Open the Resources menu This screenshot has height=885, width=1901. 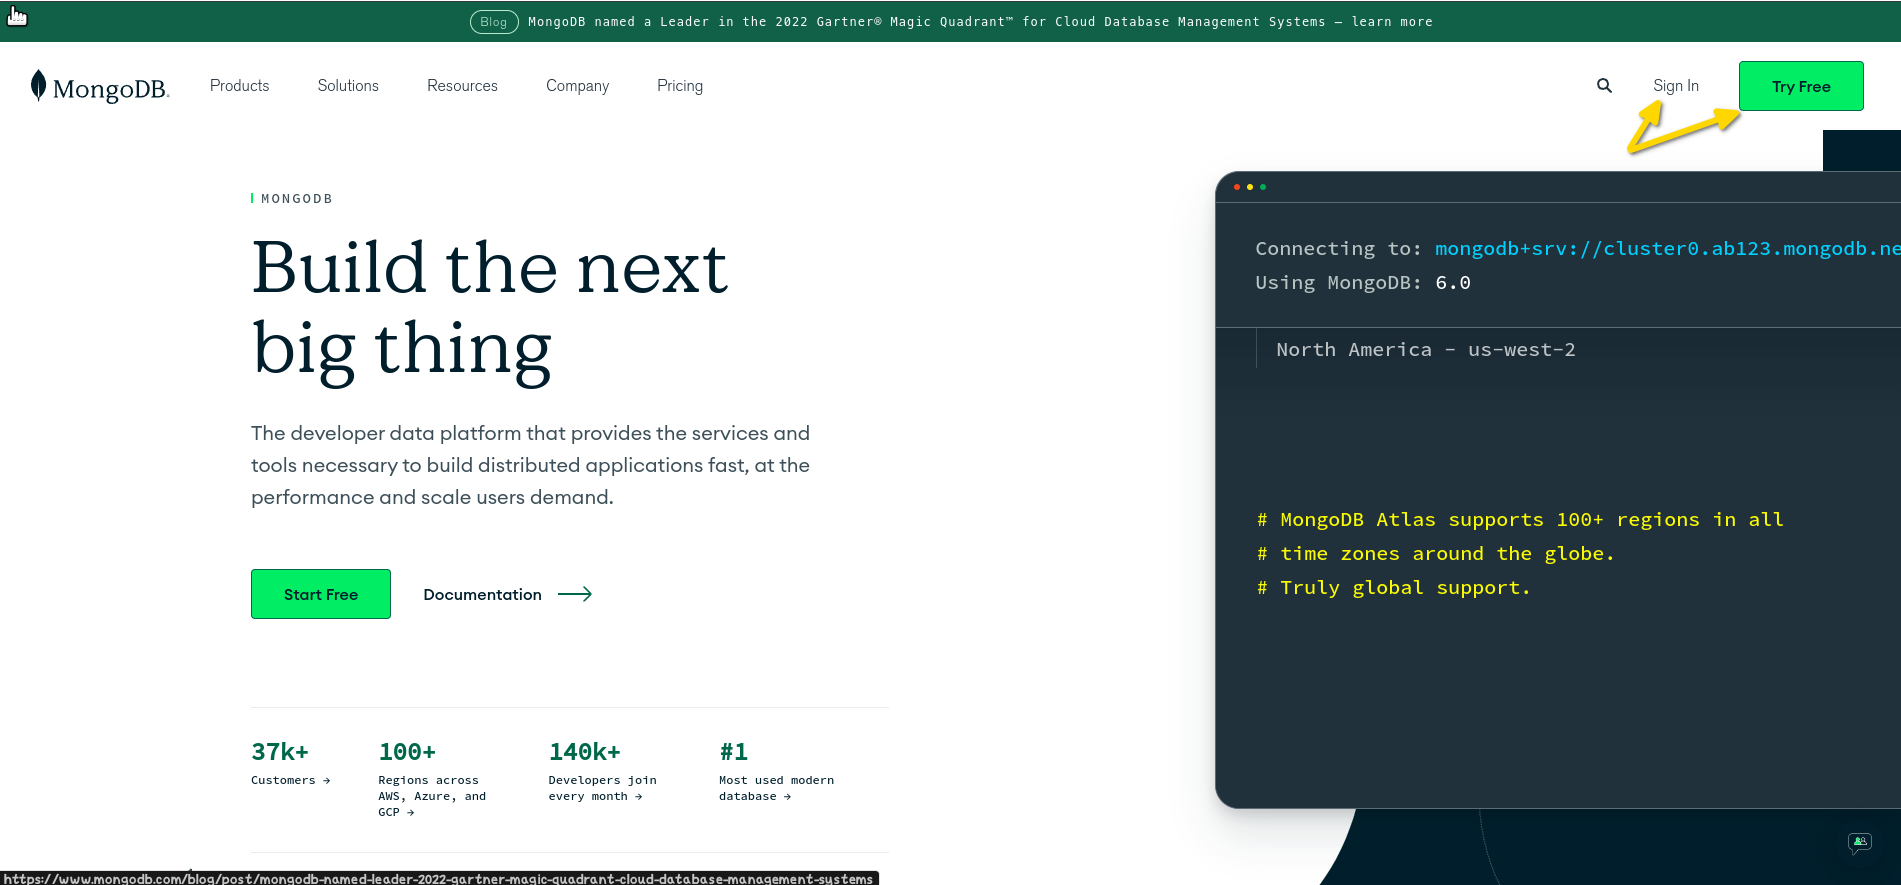click(462, 86)
